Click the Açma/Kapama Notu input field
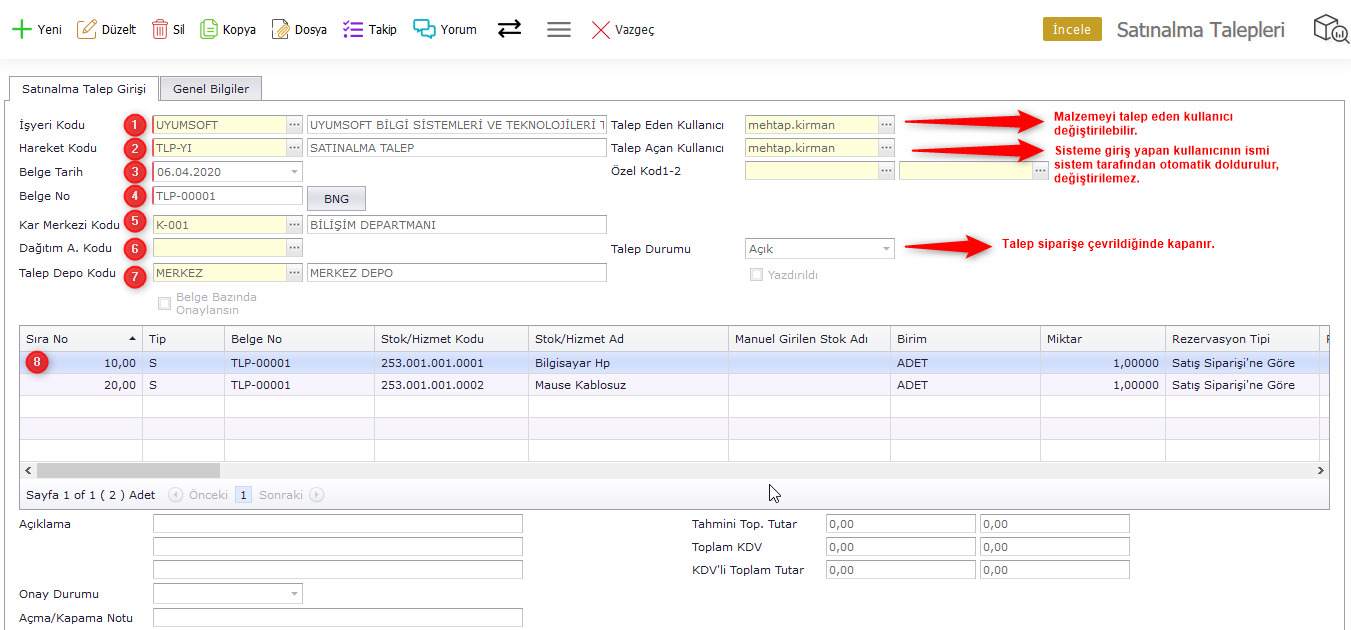Image resolution: width=1351 pixels, height=630 pixels. (x=337, y=618)
